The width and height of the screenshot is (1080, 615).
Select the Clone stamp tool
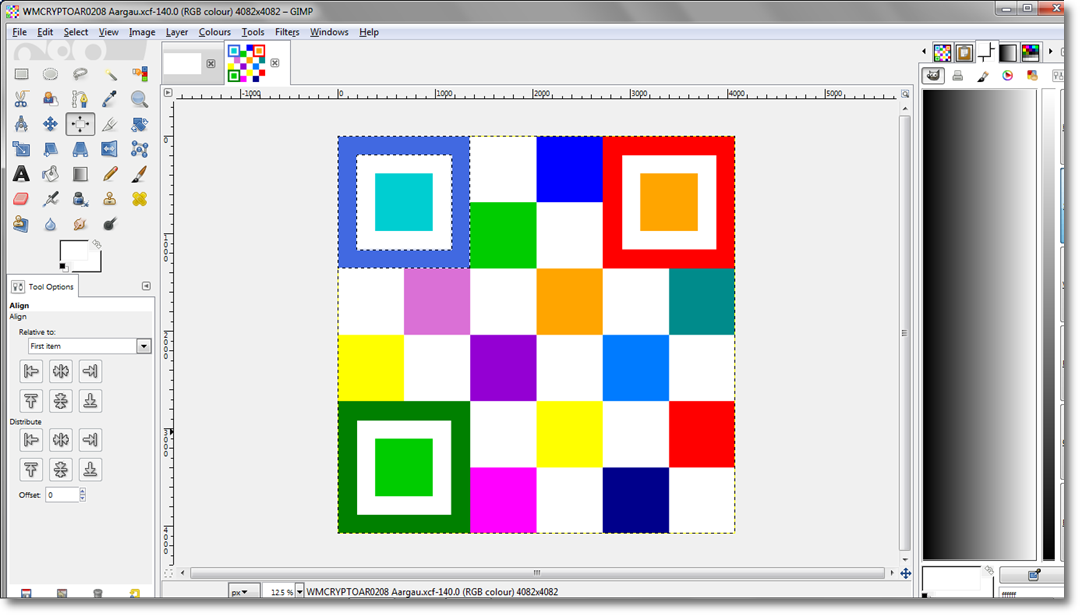[110, 199]
